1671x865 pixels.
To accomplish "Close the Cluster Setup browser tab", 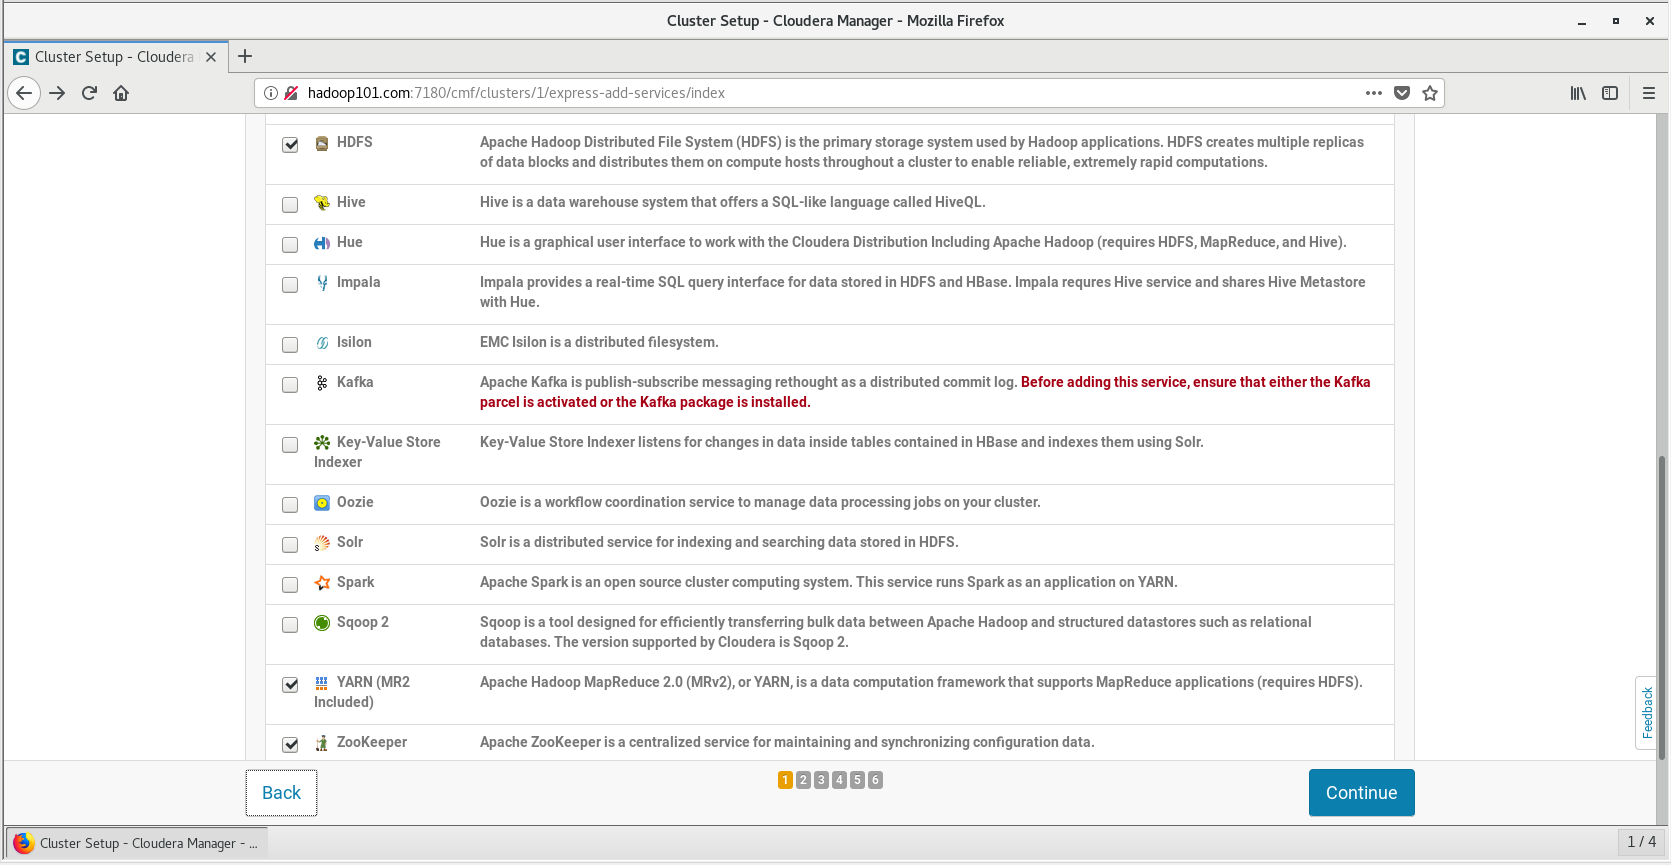I will (x=211, y=57).
